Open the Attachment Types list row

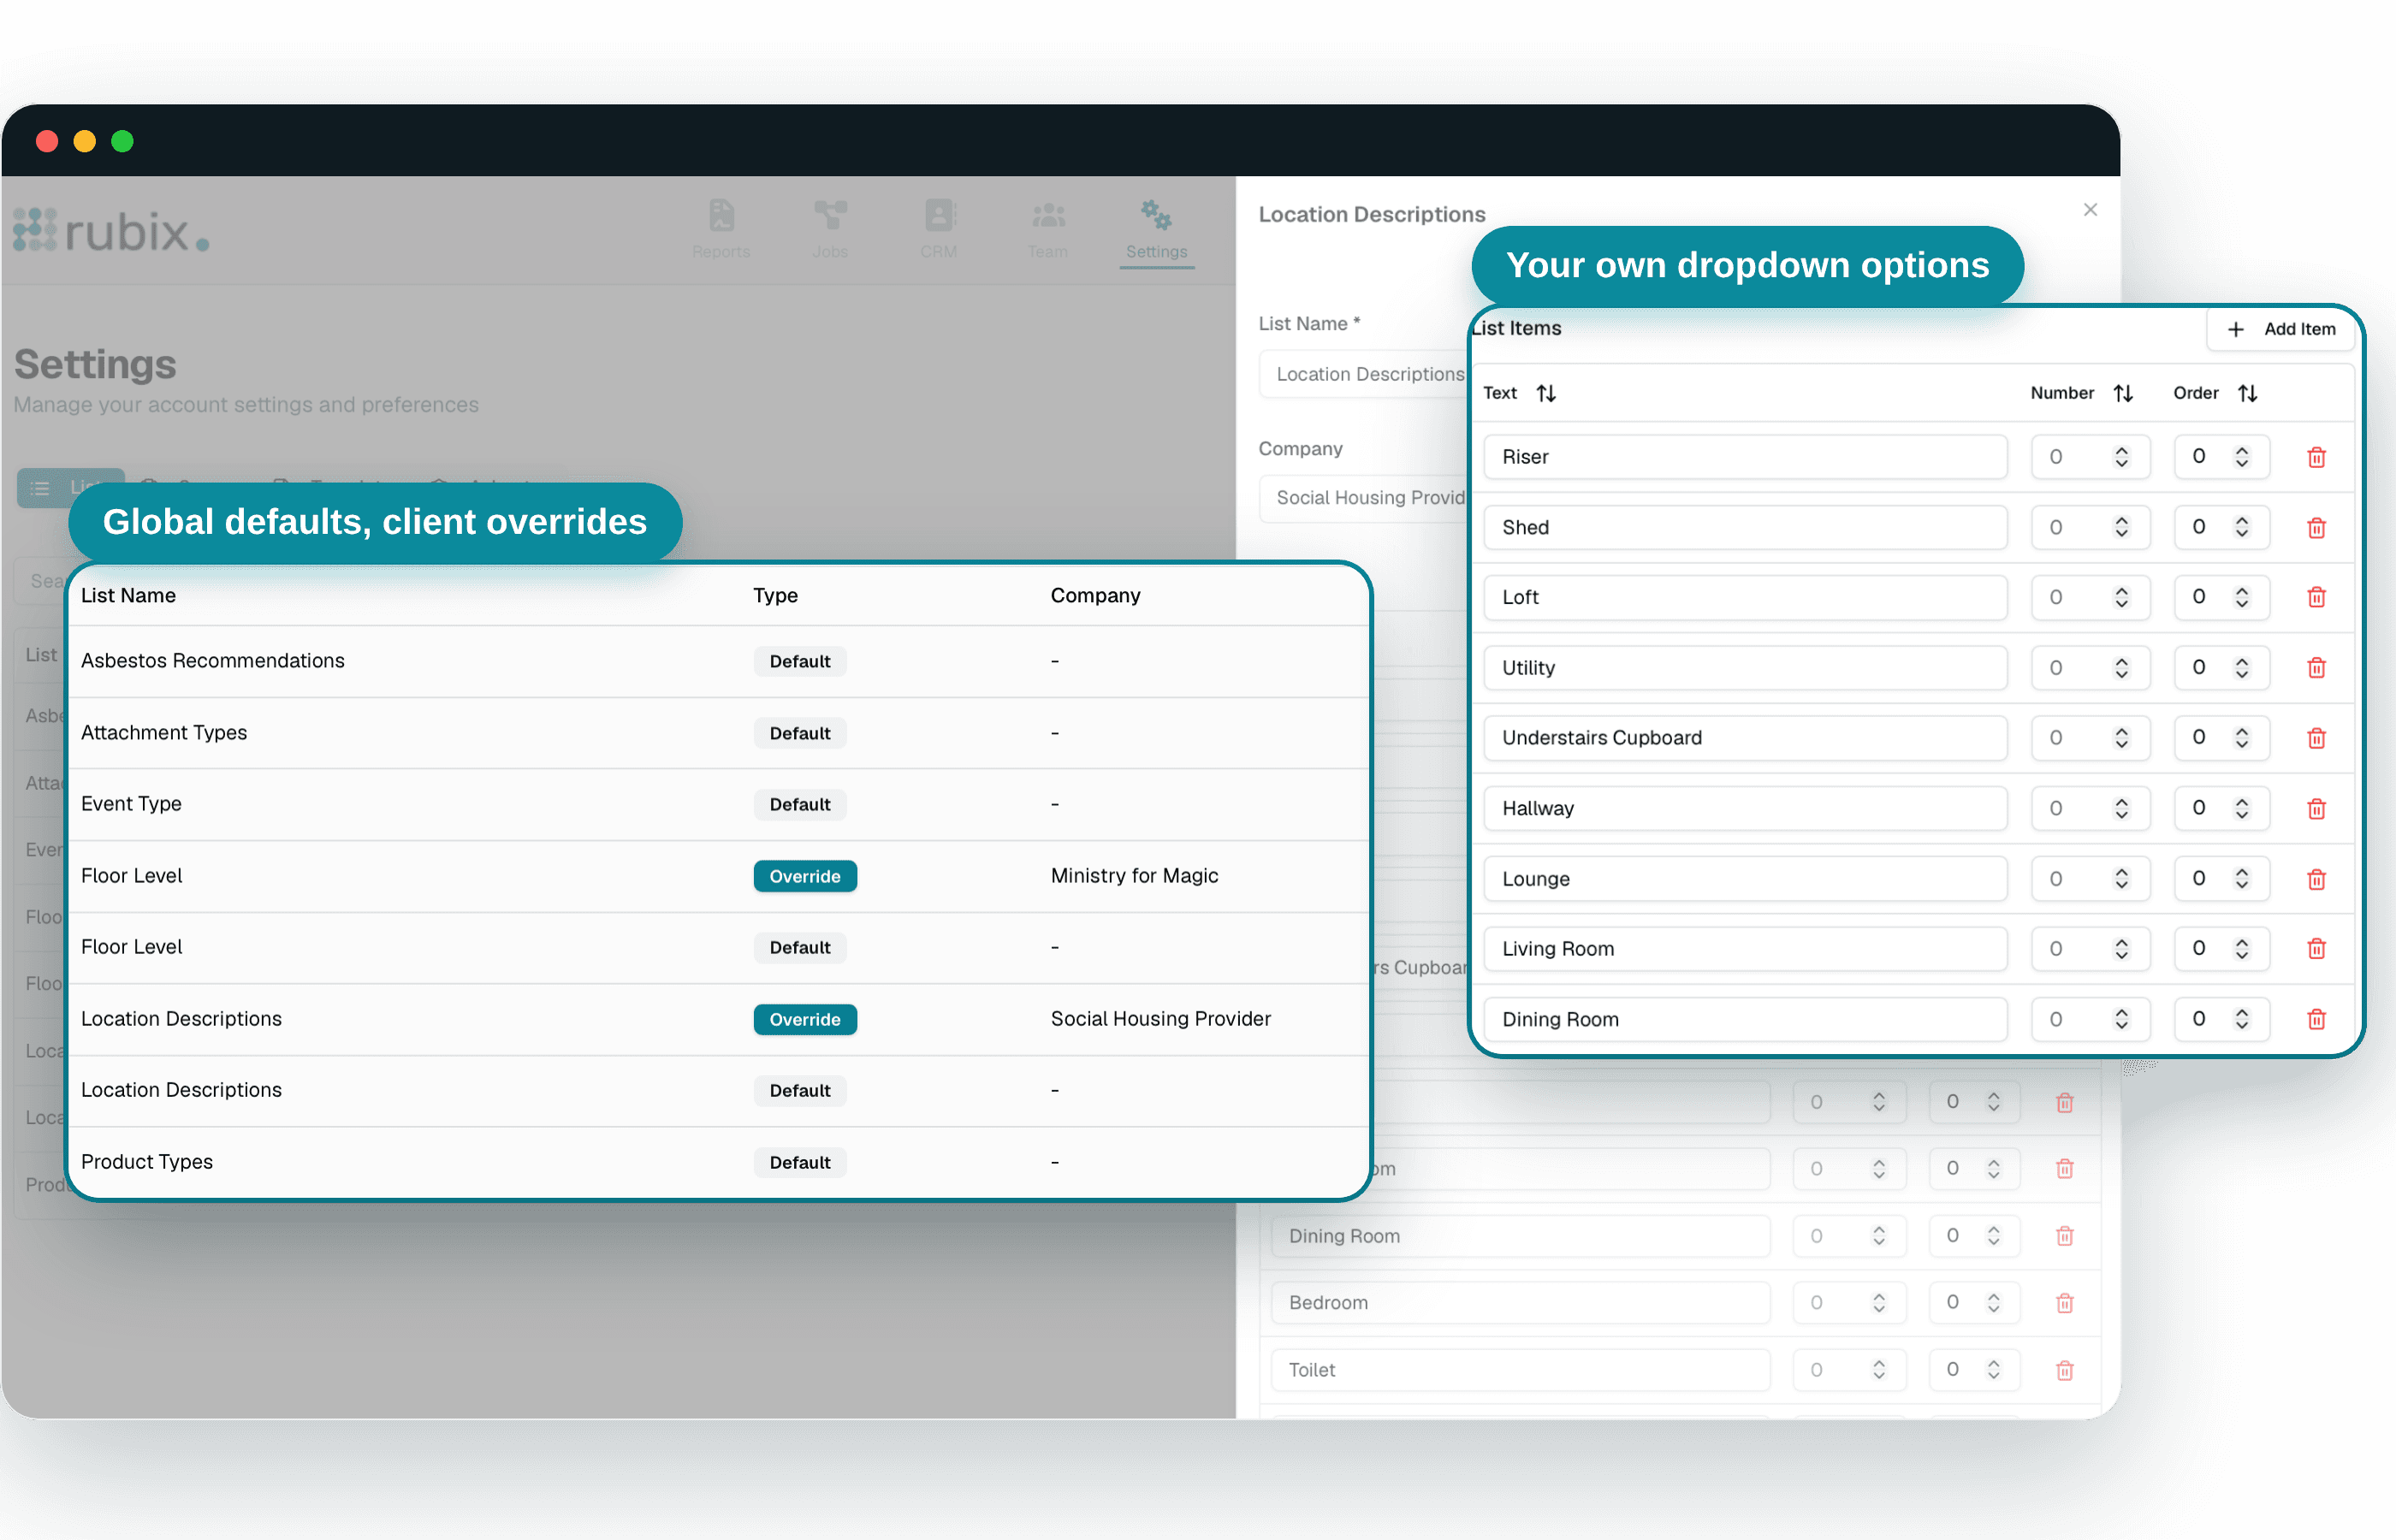coord(718,733)
